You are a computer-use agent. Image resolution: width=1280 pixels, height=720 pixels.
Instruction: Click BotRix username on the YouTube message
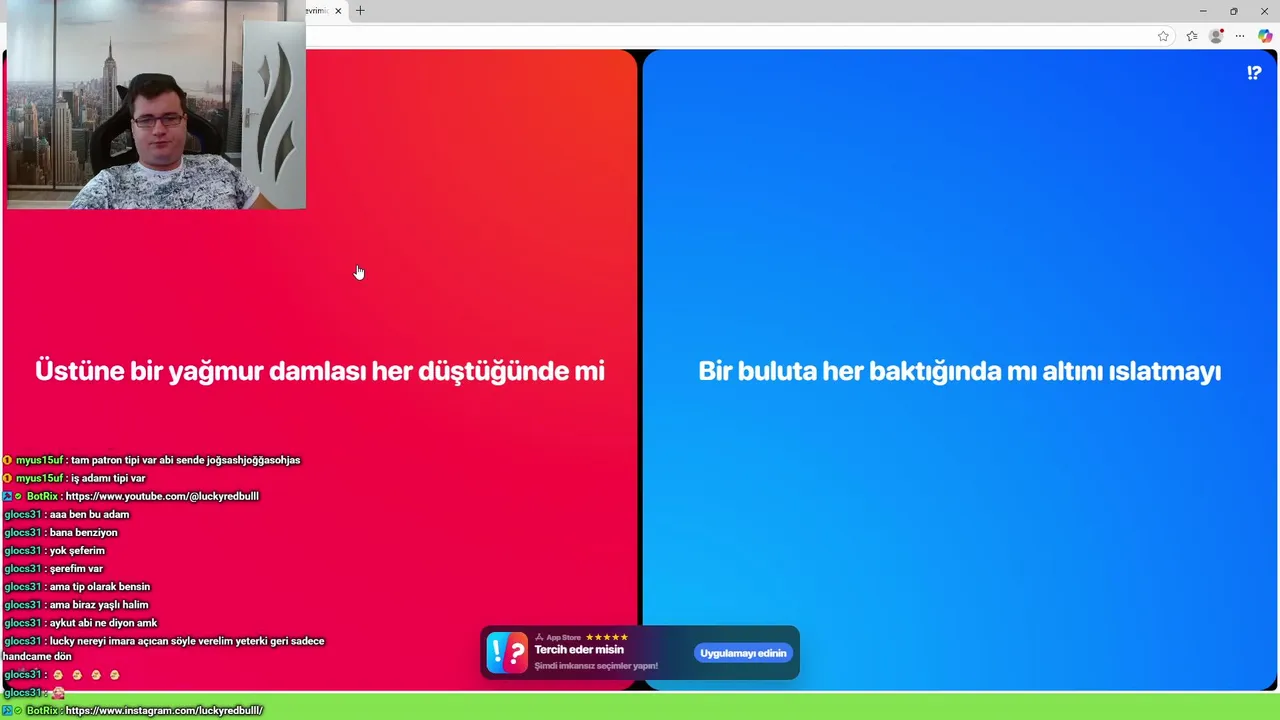tap(42, 496)
